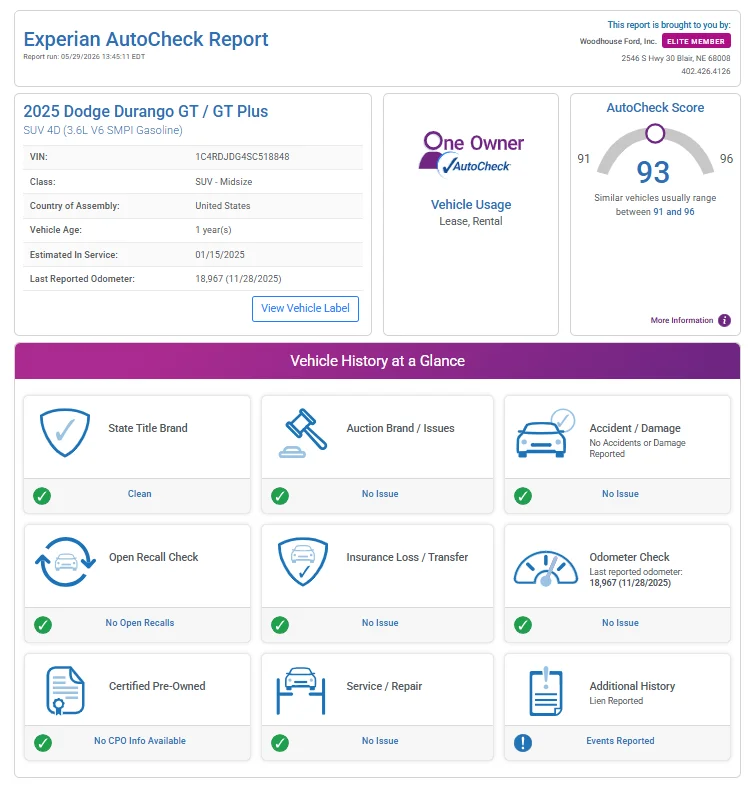This screenshot has width=755, height=785.
Task: Click the No Open Recalls link
Action: coord(140,623)
